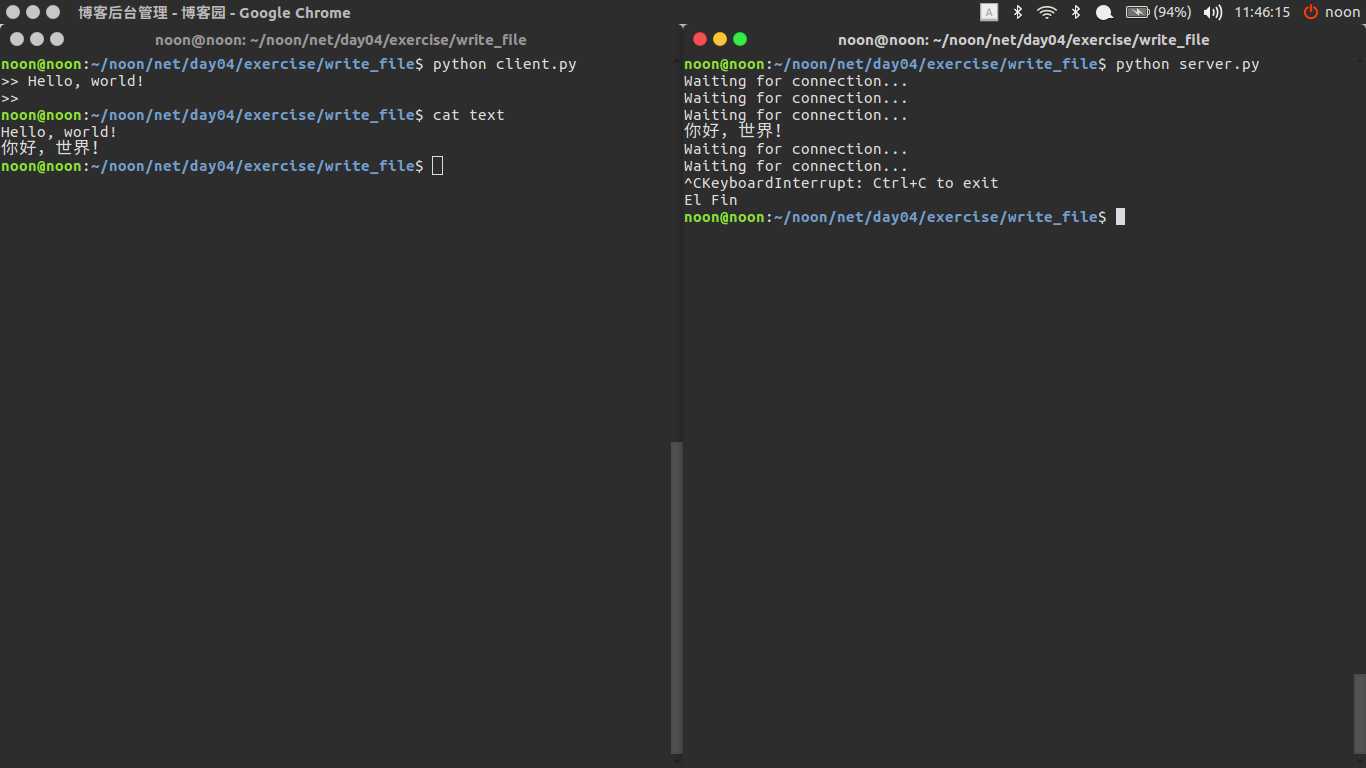Viewport: 1366px width, 768px height.
Task: Click the 'cat text' command
Action: pyautogui.click(x=469, y=115)
